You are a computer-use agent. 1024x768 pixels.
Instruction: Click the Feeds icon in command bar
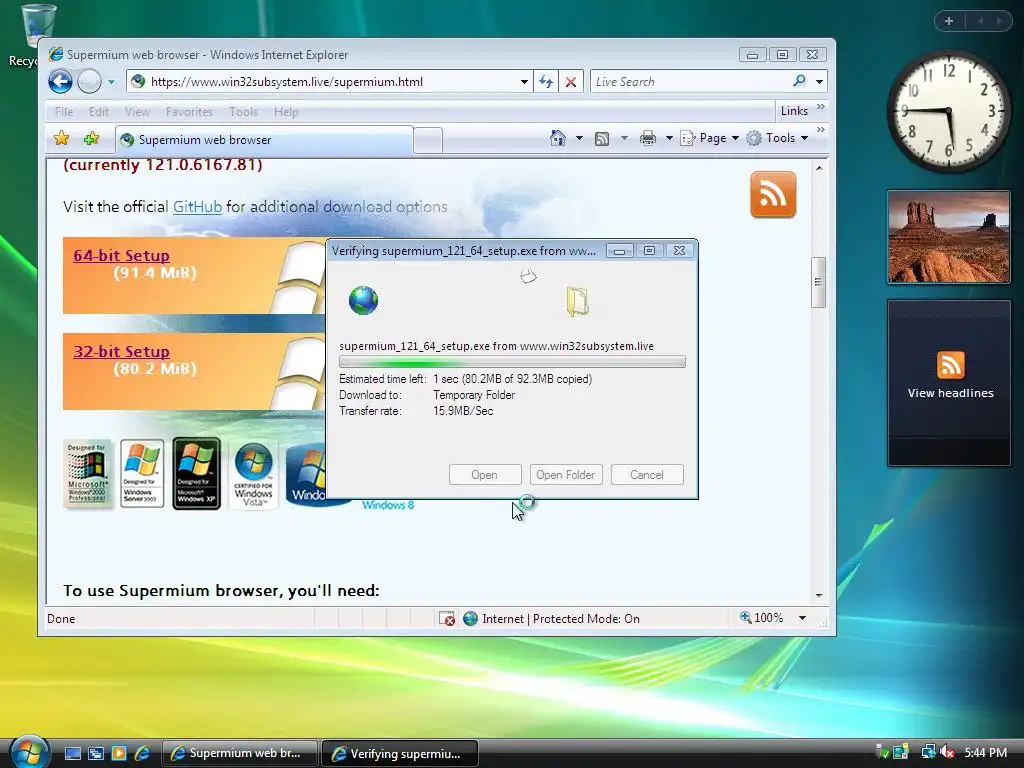coord(602,138)
